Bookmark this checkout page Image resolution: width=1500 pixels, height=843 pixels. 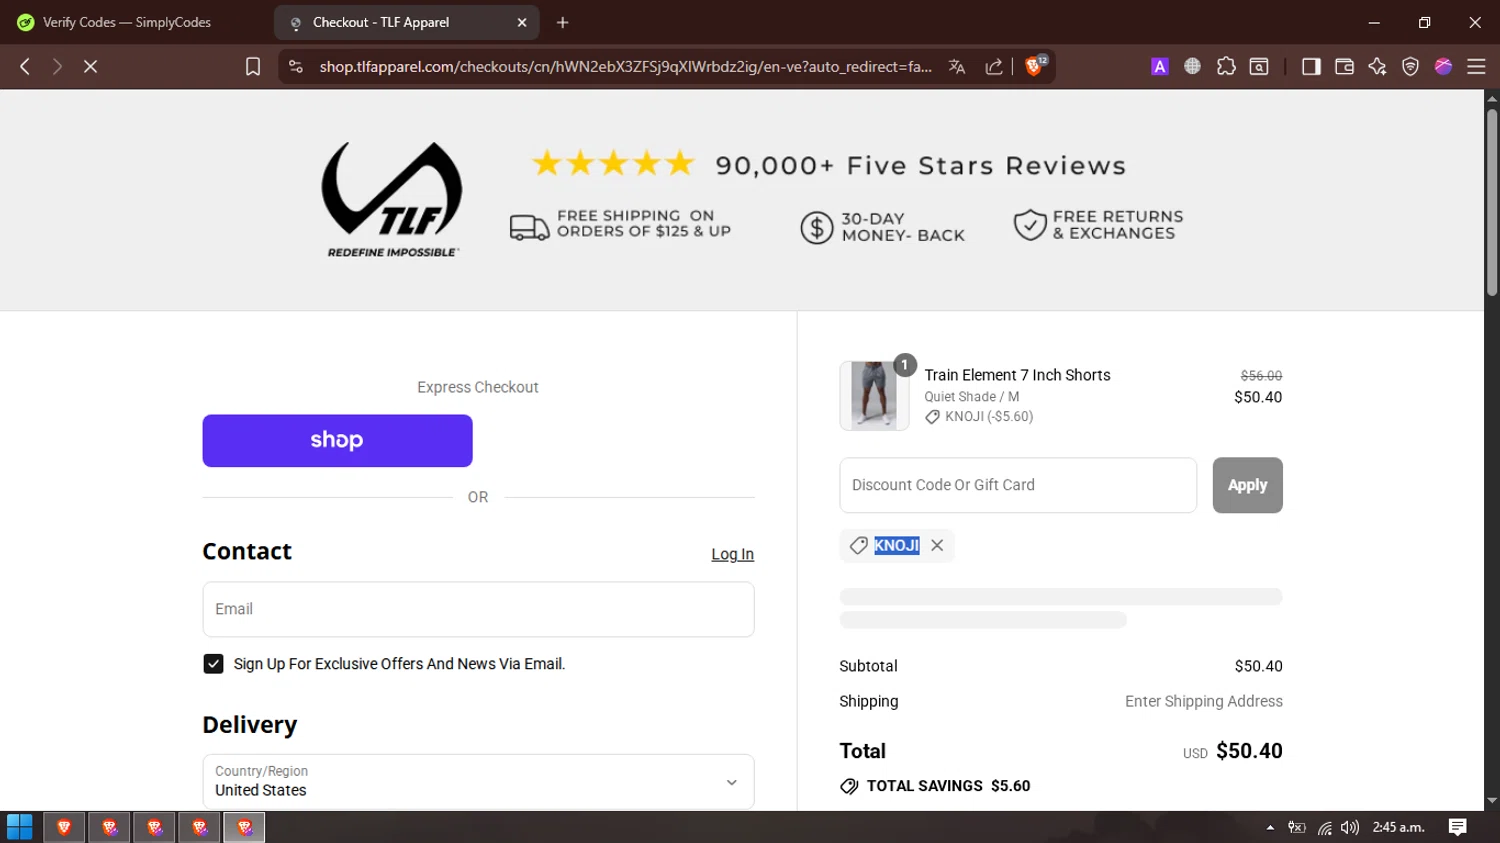tap(253, 66)
